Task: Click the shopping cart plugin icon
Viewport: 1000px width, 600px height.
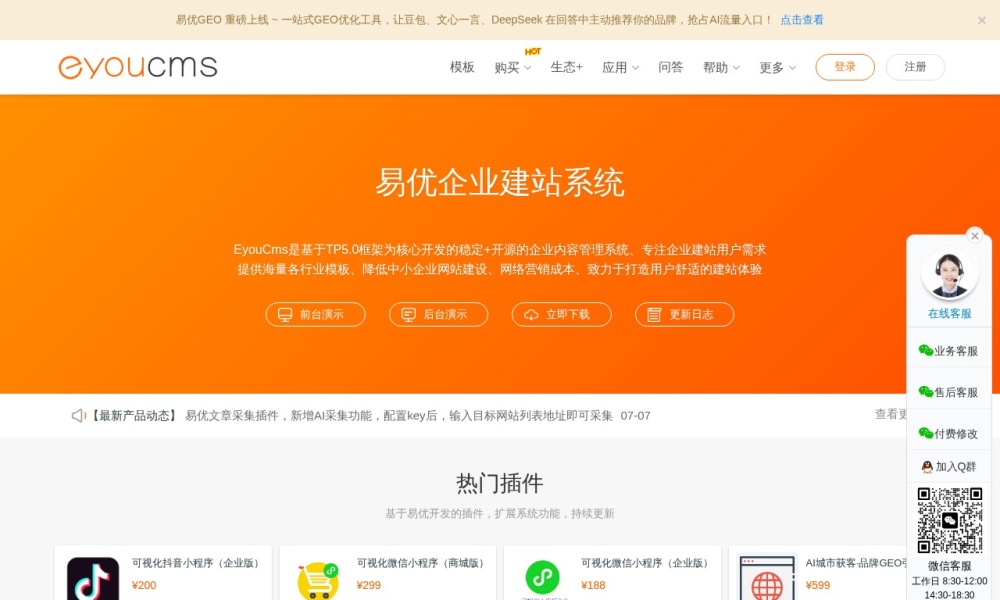Action: [318, 580]
